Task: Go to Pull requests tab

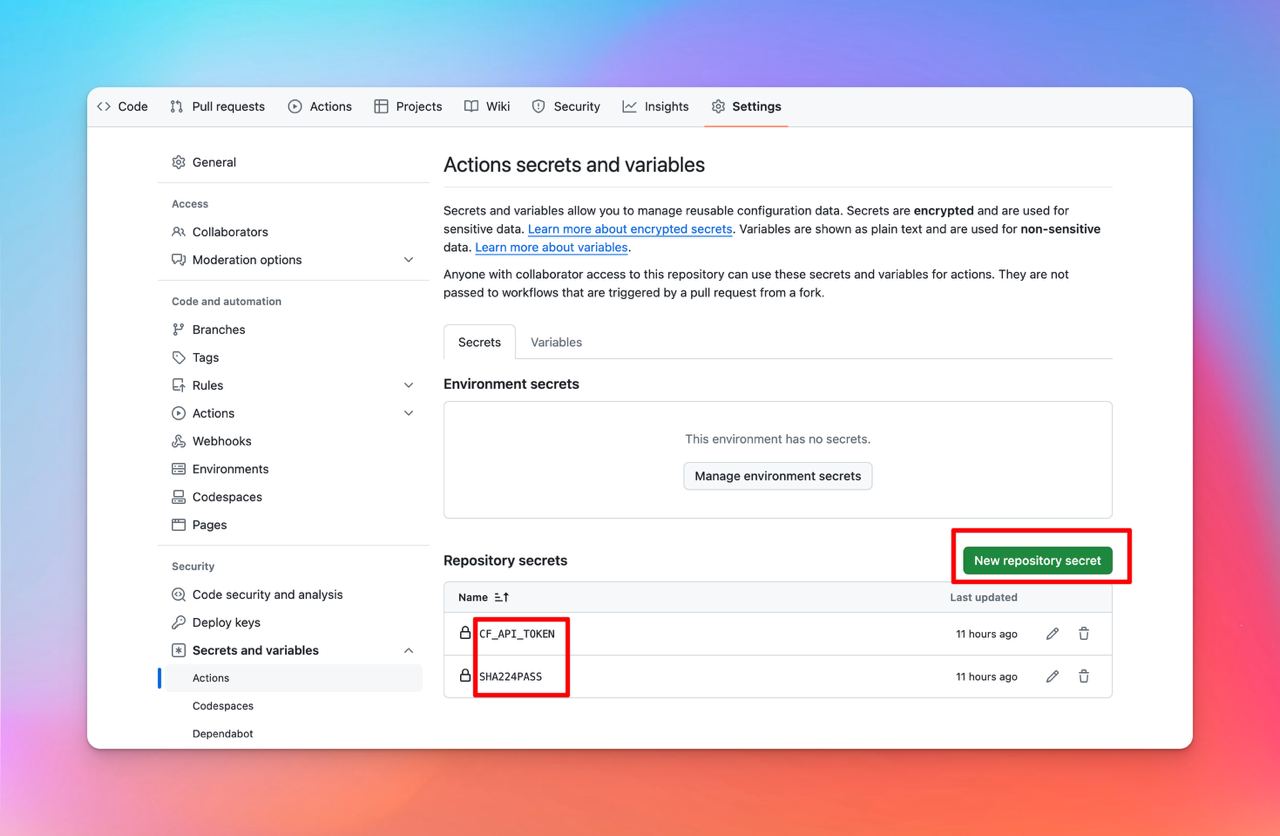Action: (217, 106)
